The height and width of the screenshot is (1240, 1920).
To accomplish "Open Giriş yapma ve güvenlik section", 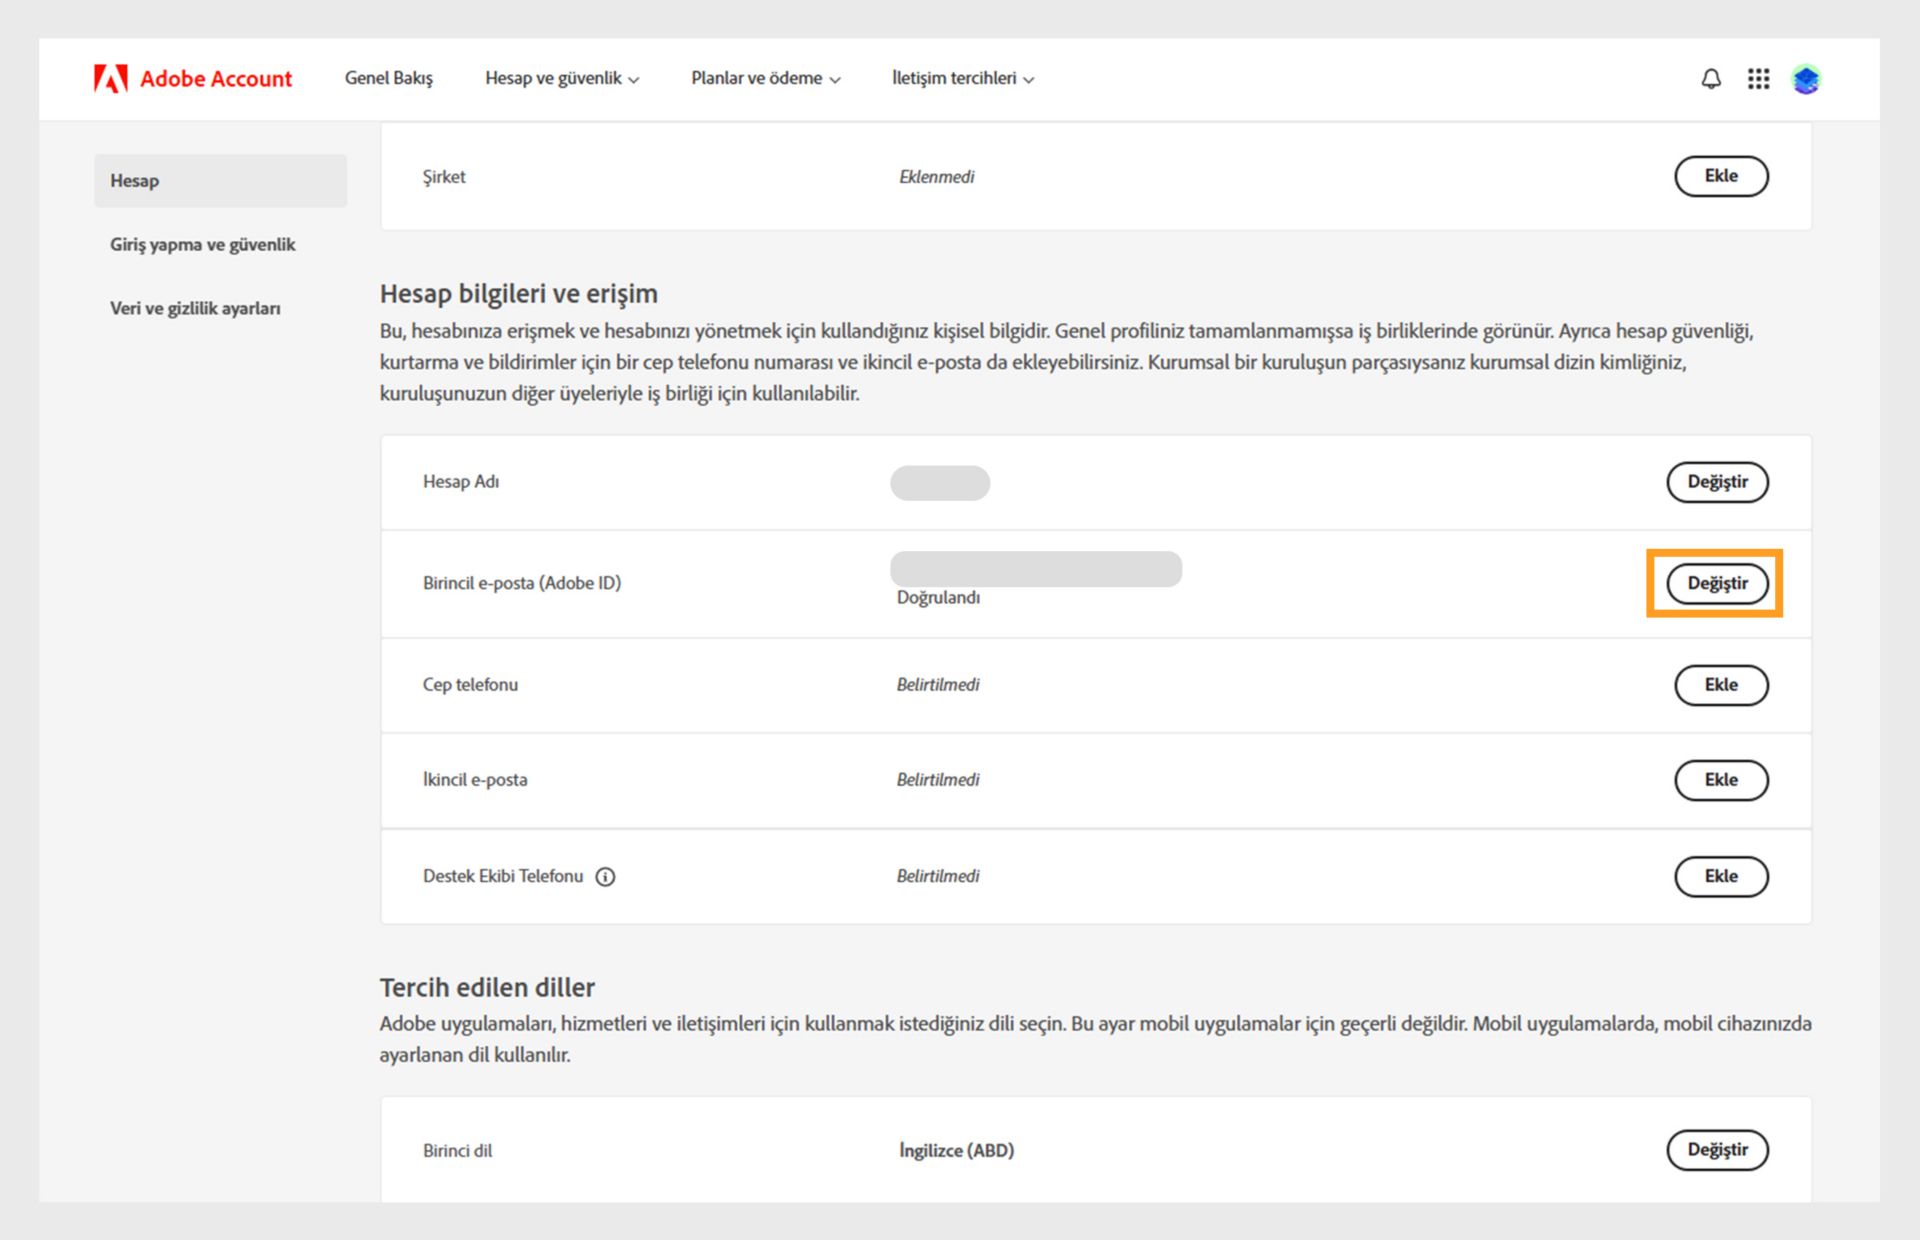I will click(x=203, y=245).
